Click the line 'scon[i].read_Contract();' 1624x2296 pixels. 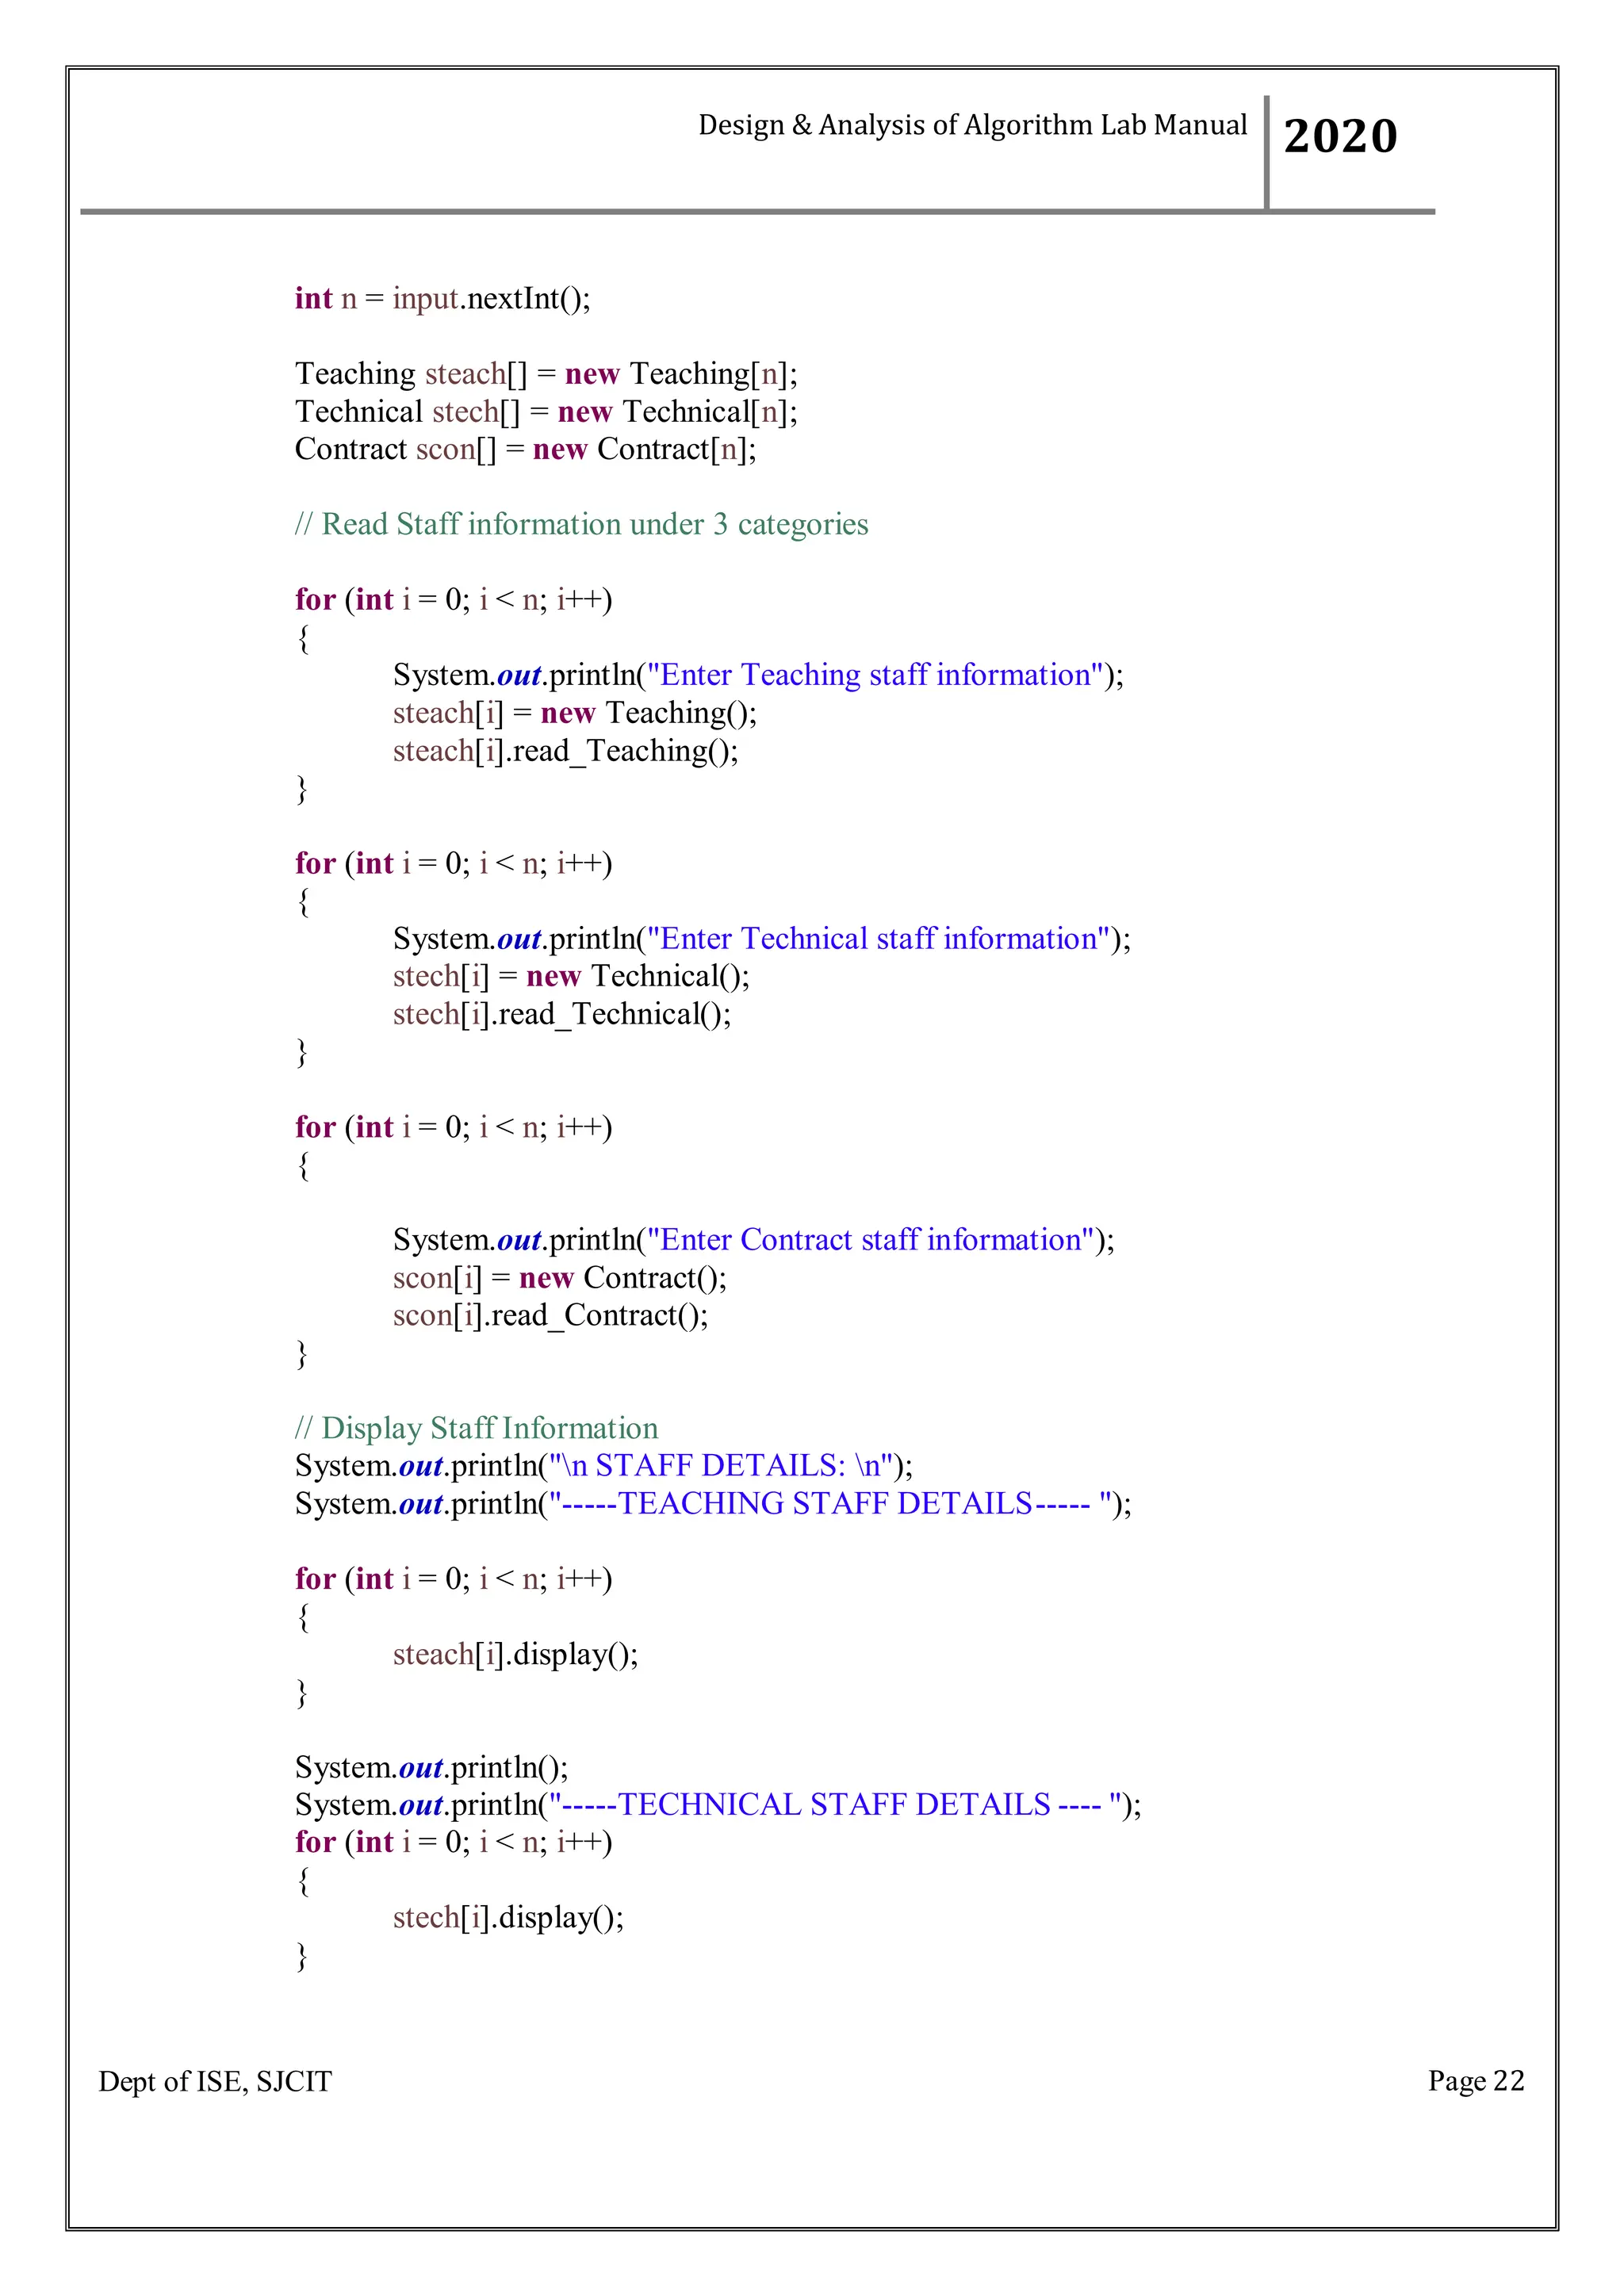pos(551,1316)
